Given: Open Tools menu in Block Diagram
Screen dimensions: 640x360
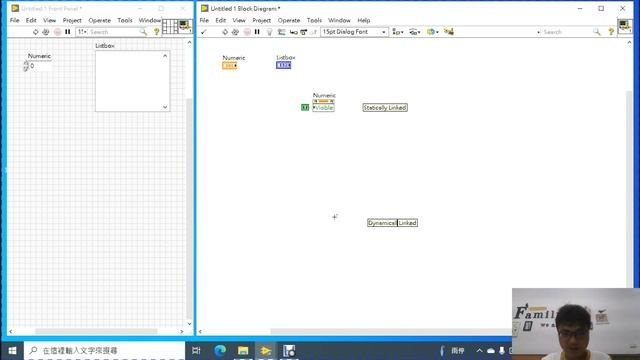Looking at the screenshot, I should pyautogui.click(x=314, y=20).
